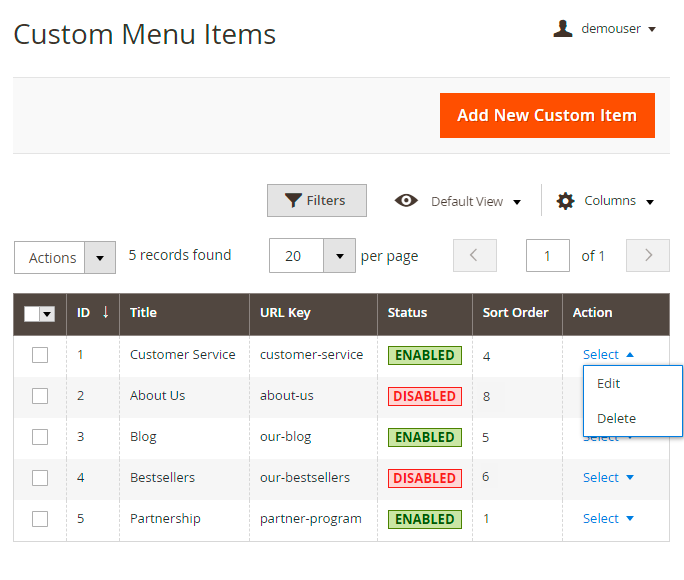Image resolution: width=684 pixels, height=580 pixels.
Task: Expand Select action for Bestsellers row
Action: click(x=608, y=478)
